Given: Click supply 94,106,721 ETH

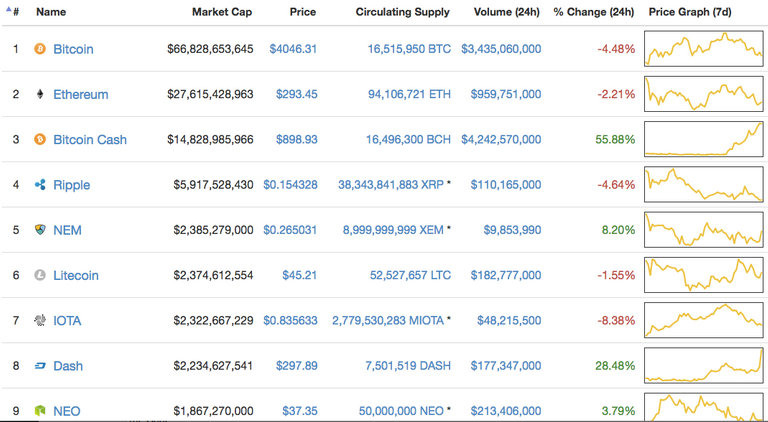Looking at the screenshot, I should (409, 94).
